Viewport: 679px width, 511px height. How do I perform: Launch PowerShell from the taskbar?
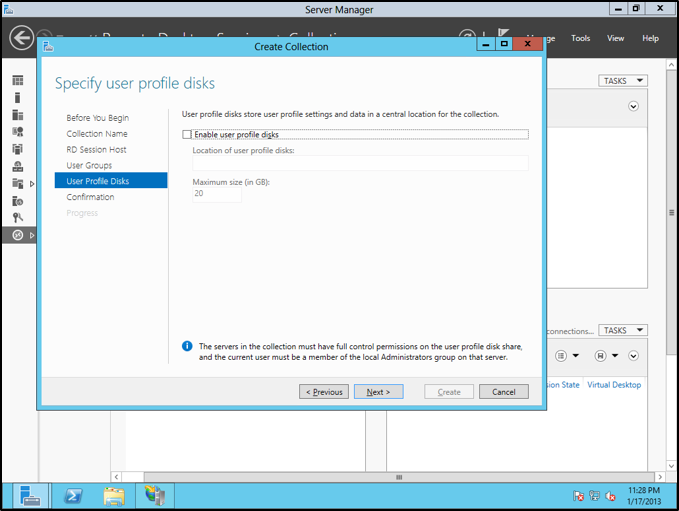click(x=72, y=495)
